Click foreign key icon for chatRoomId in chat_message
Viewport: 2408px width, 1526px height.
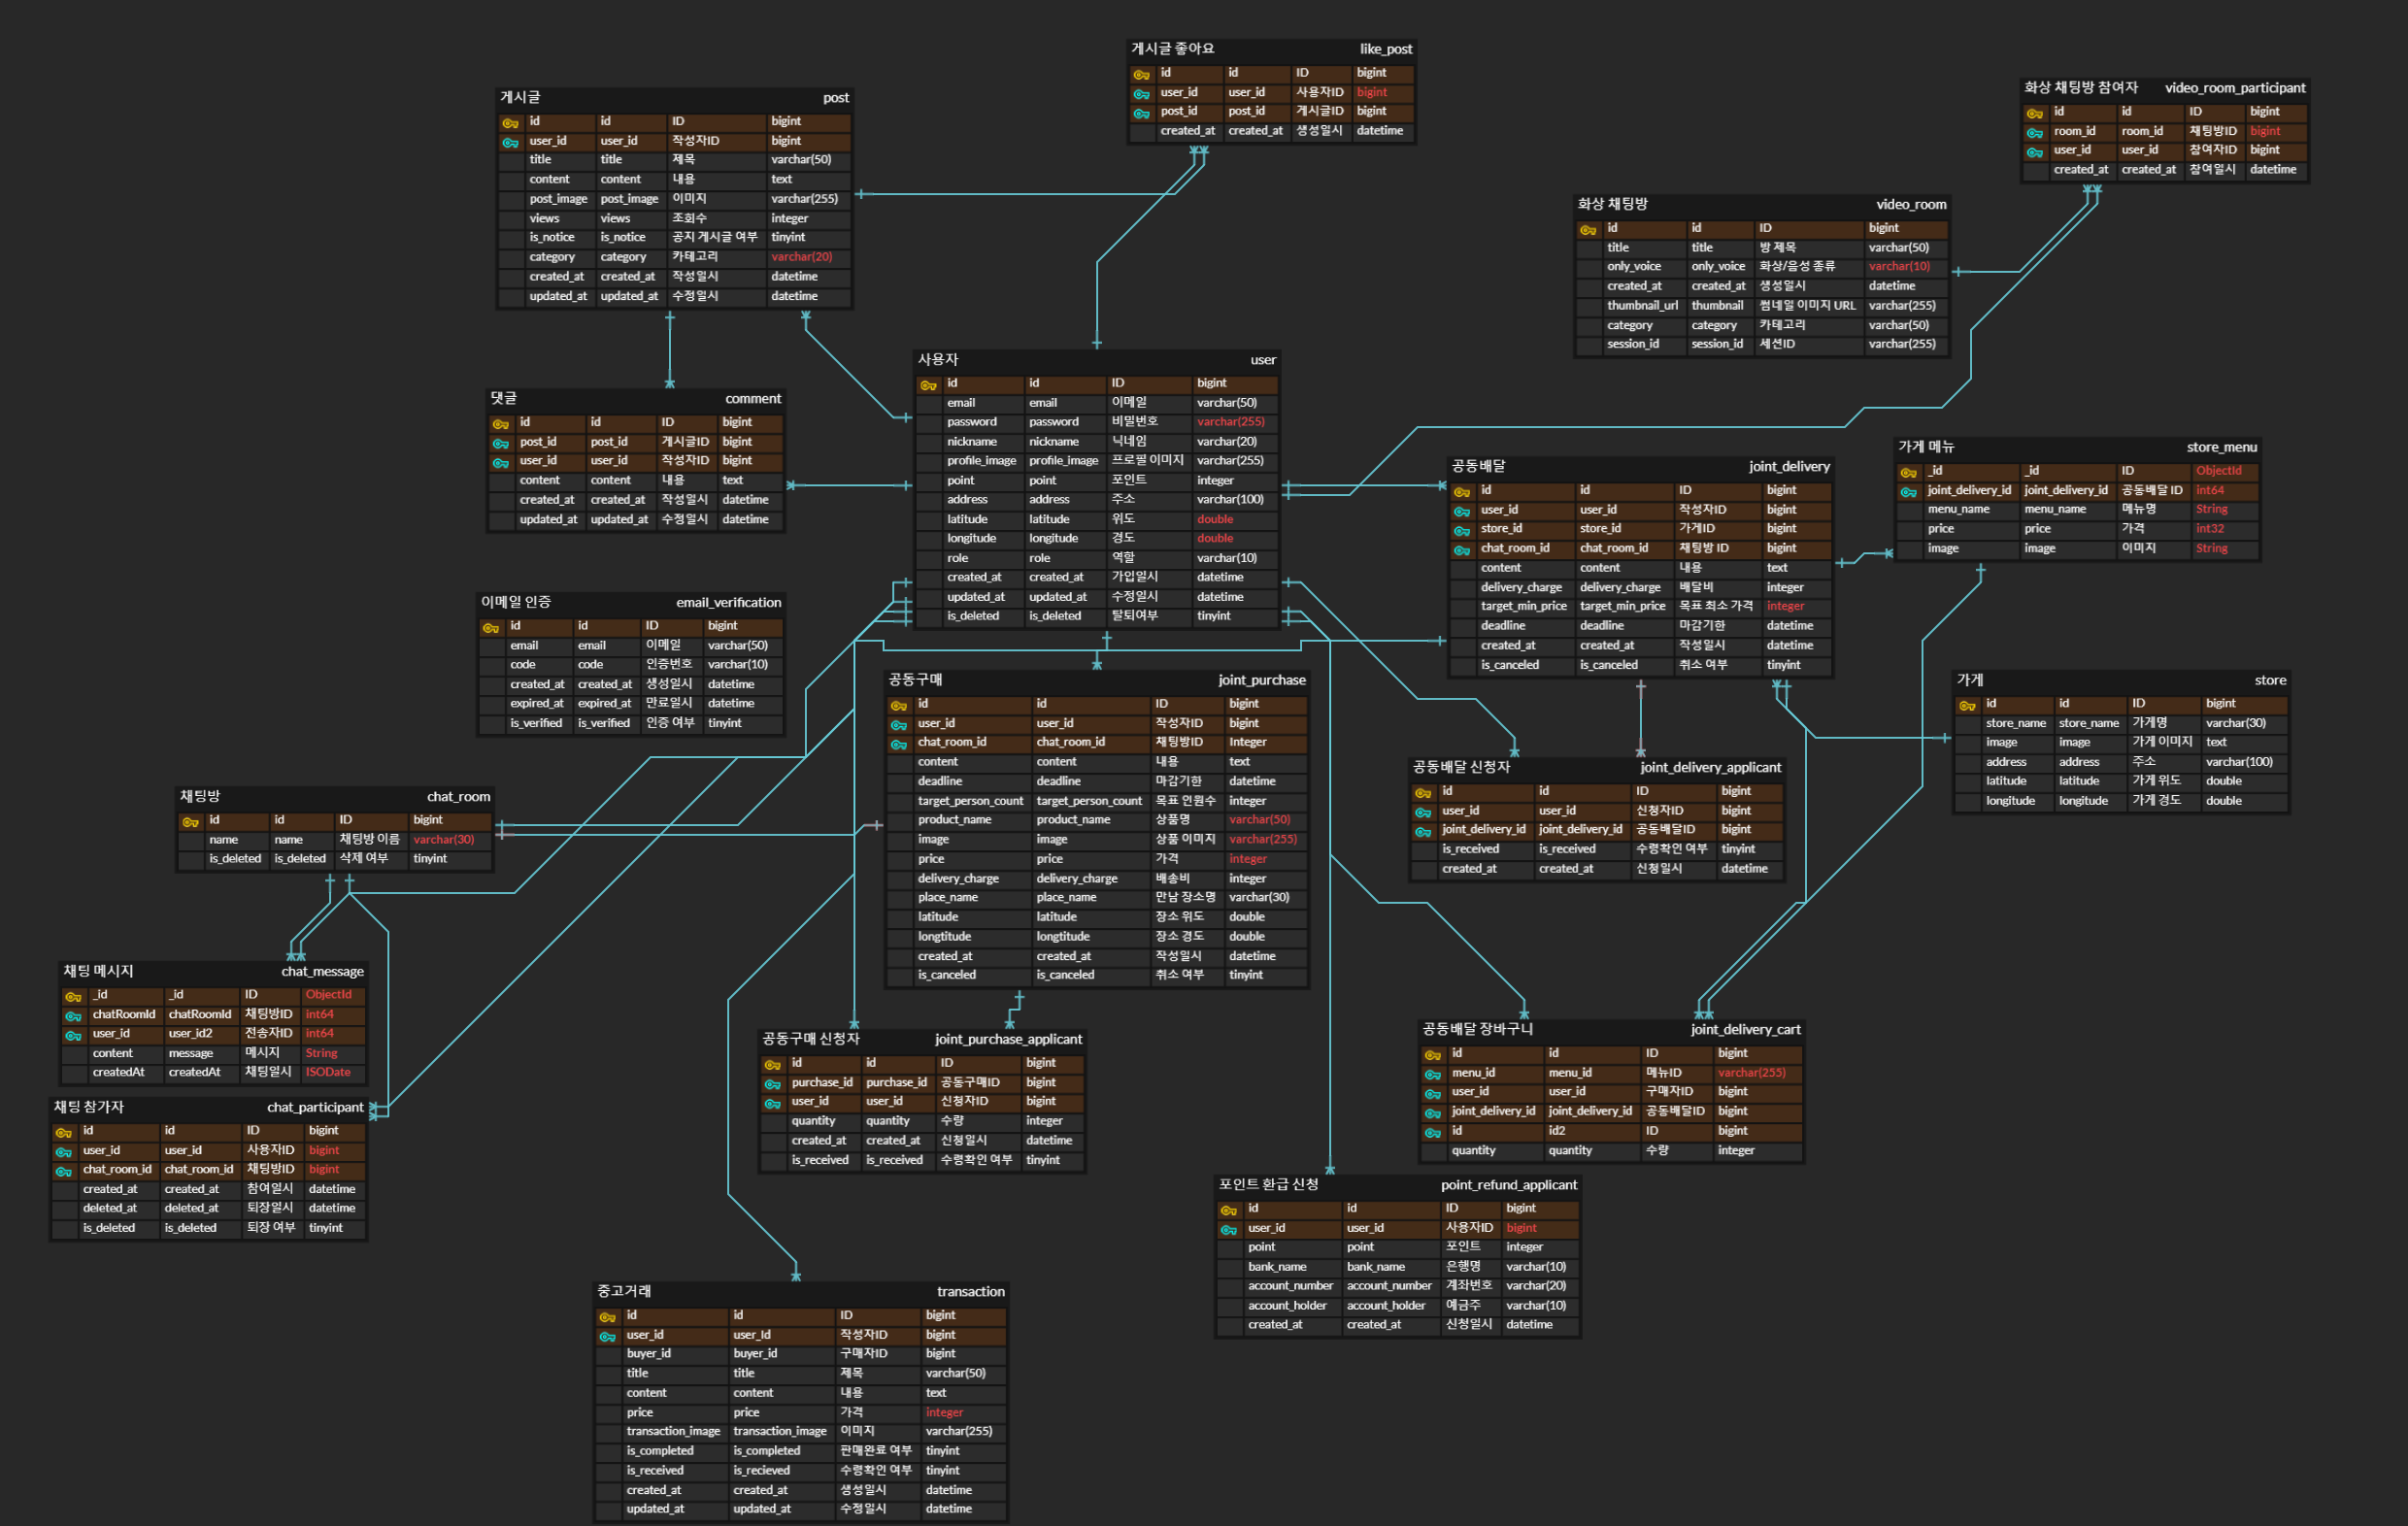point(73,1015)
